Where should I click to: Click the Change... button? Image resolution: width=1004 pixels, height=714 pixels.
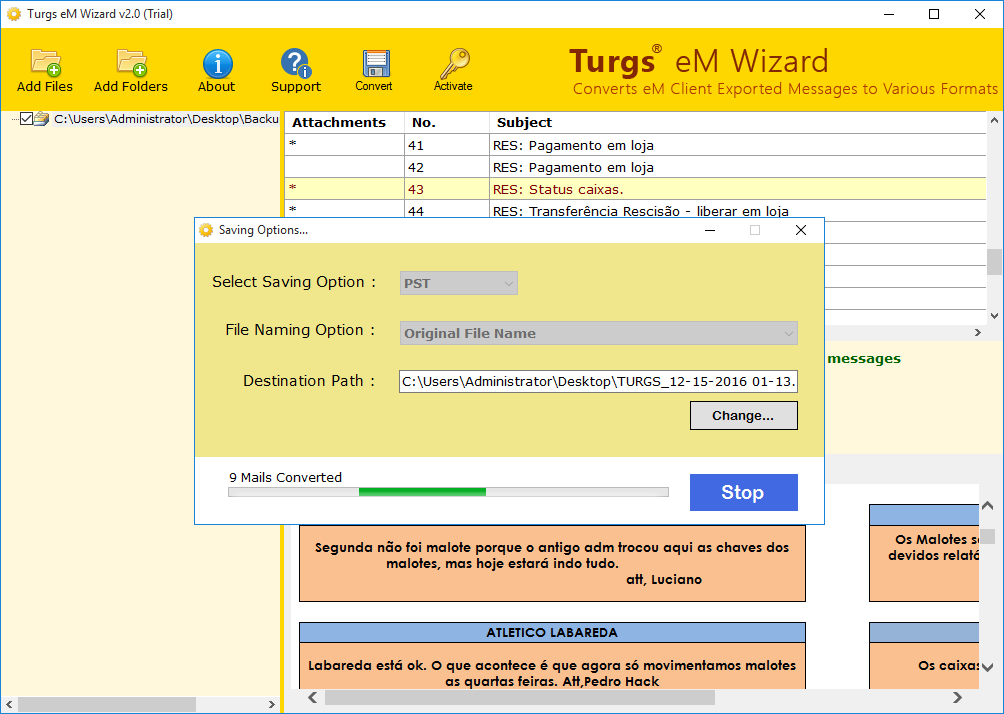[743, 416]
